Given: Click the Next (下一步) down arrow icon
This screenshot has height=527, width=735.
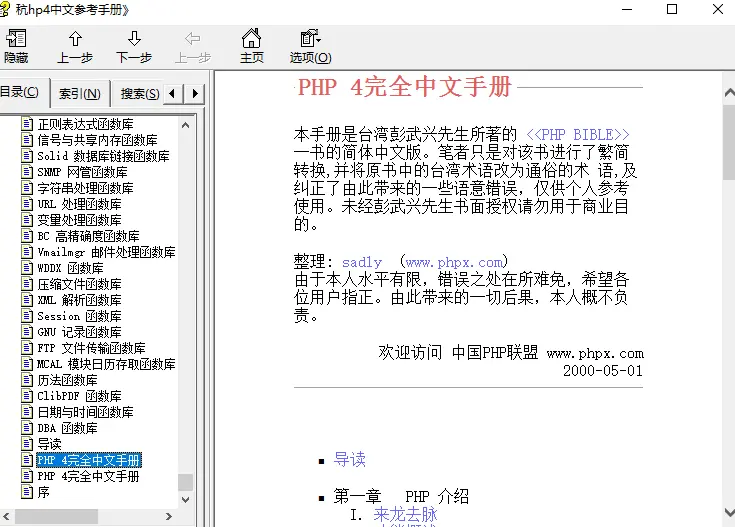Looking at the screenshot, I should click(134, 40).
